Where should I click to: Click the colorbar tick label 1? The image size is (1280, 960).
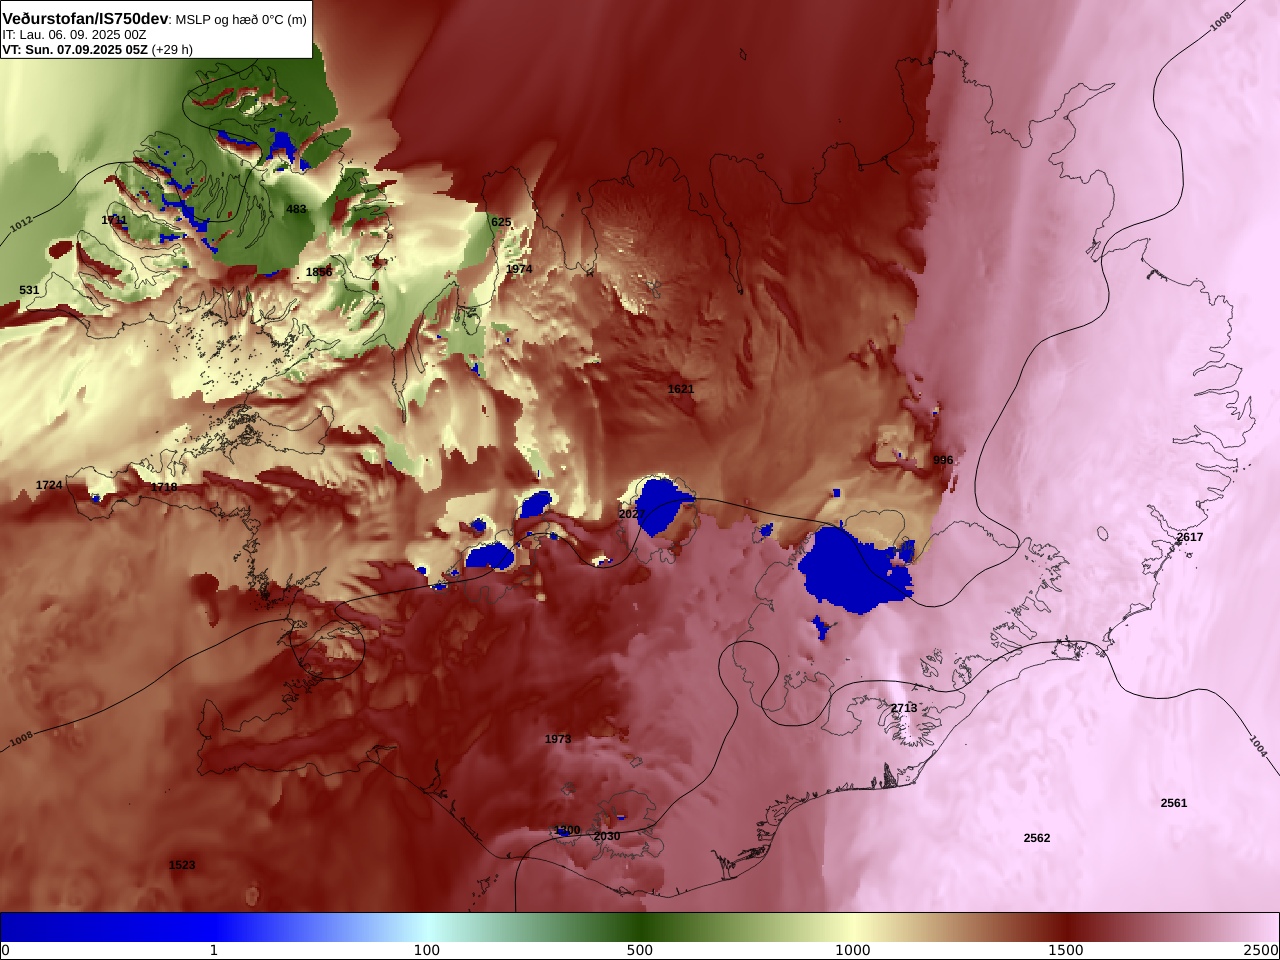pyautogui.click(x=213, y=950)
